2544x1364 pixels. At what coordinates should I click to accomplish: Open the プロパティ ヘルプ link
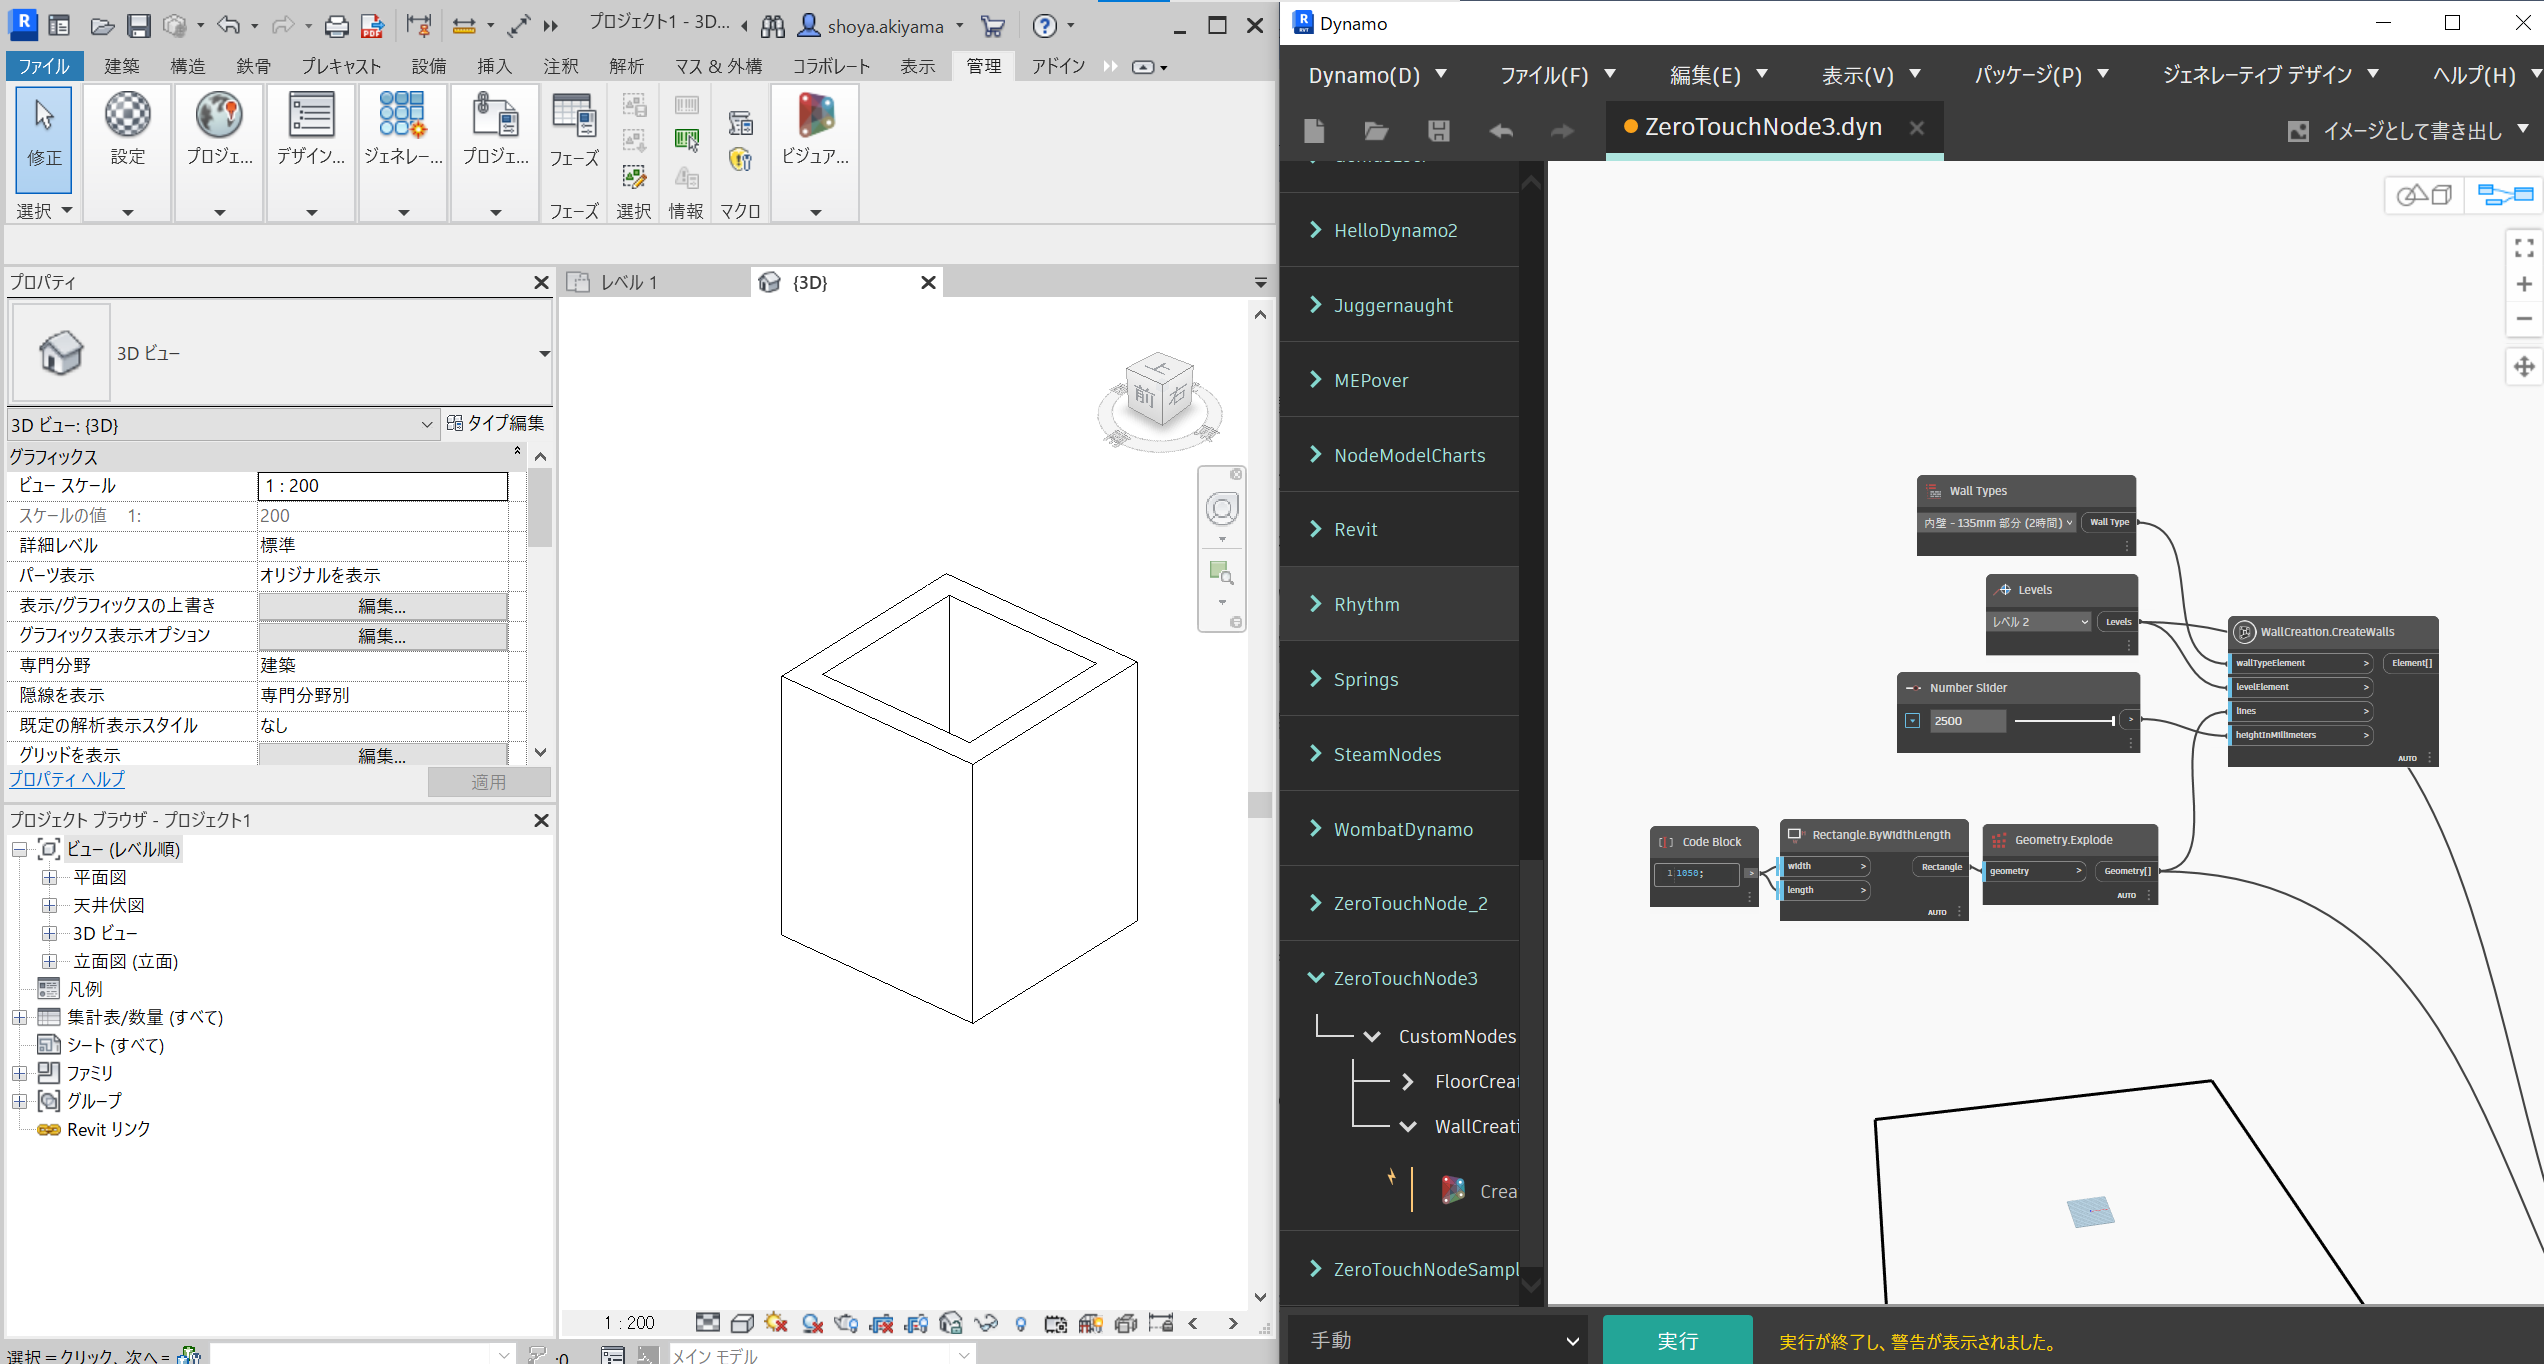coord(67,779)
